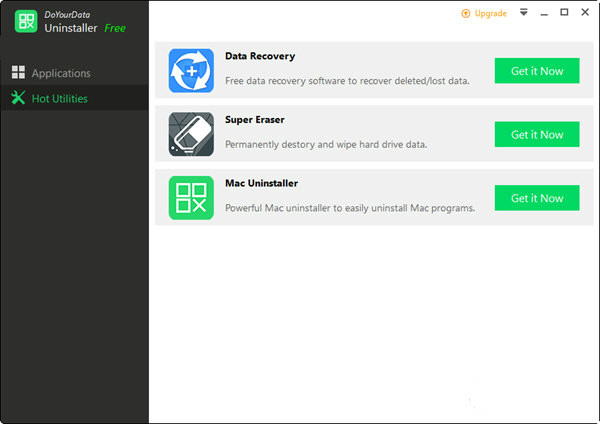Click the Mac Uninstaller title text
The image size is (600, 424).
261,183
